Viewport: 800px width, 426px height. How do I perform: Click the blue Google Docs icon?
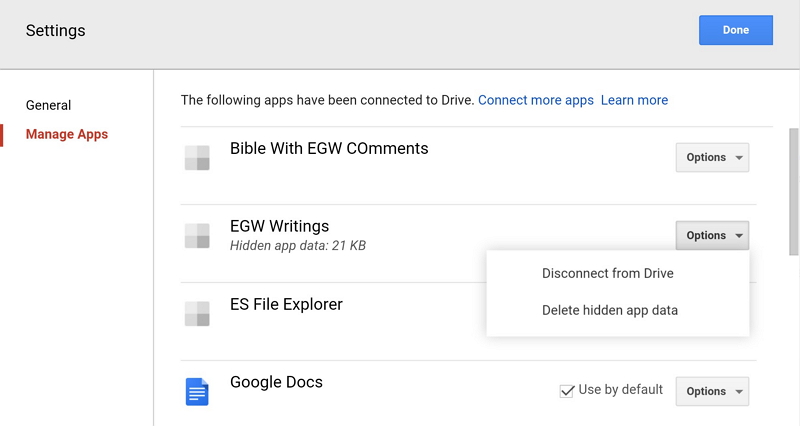[197, 392]
